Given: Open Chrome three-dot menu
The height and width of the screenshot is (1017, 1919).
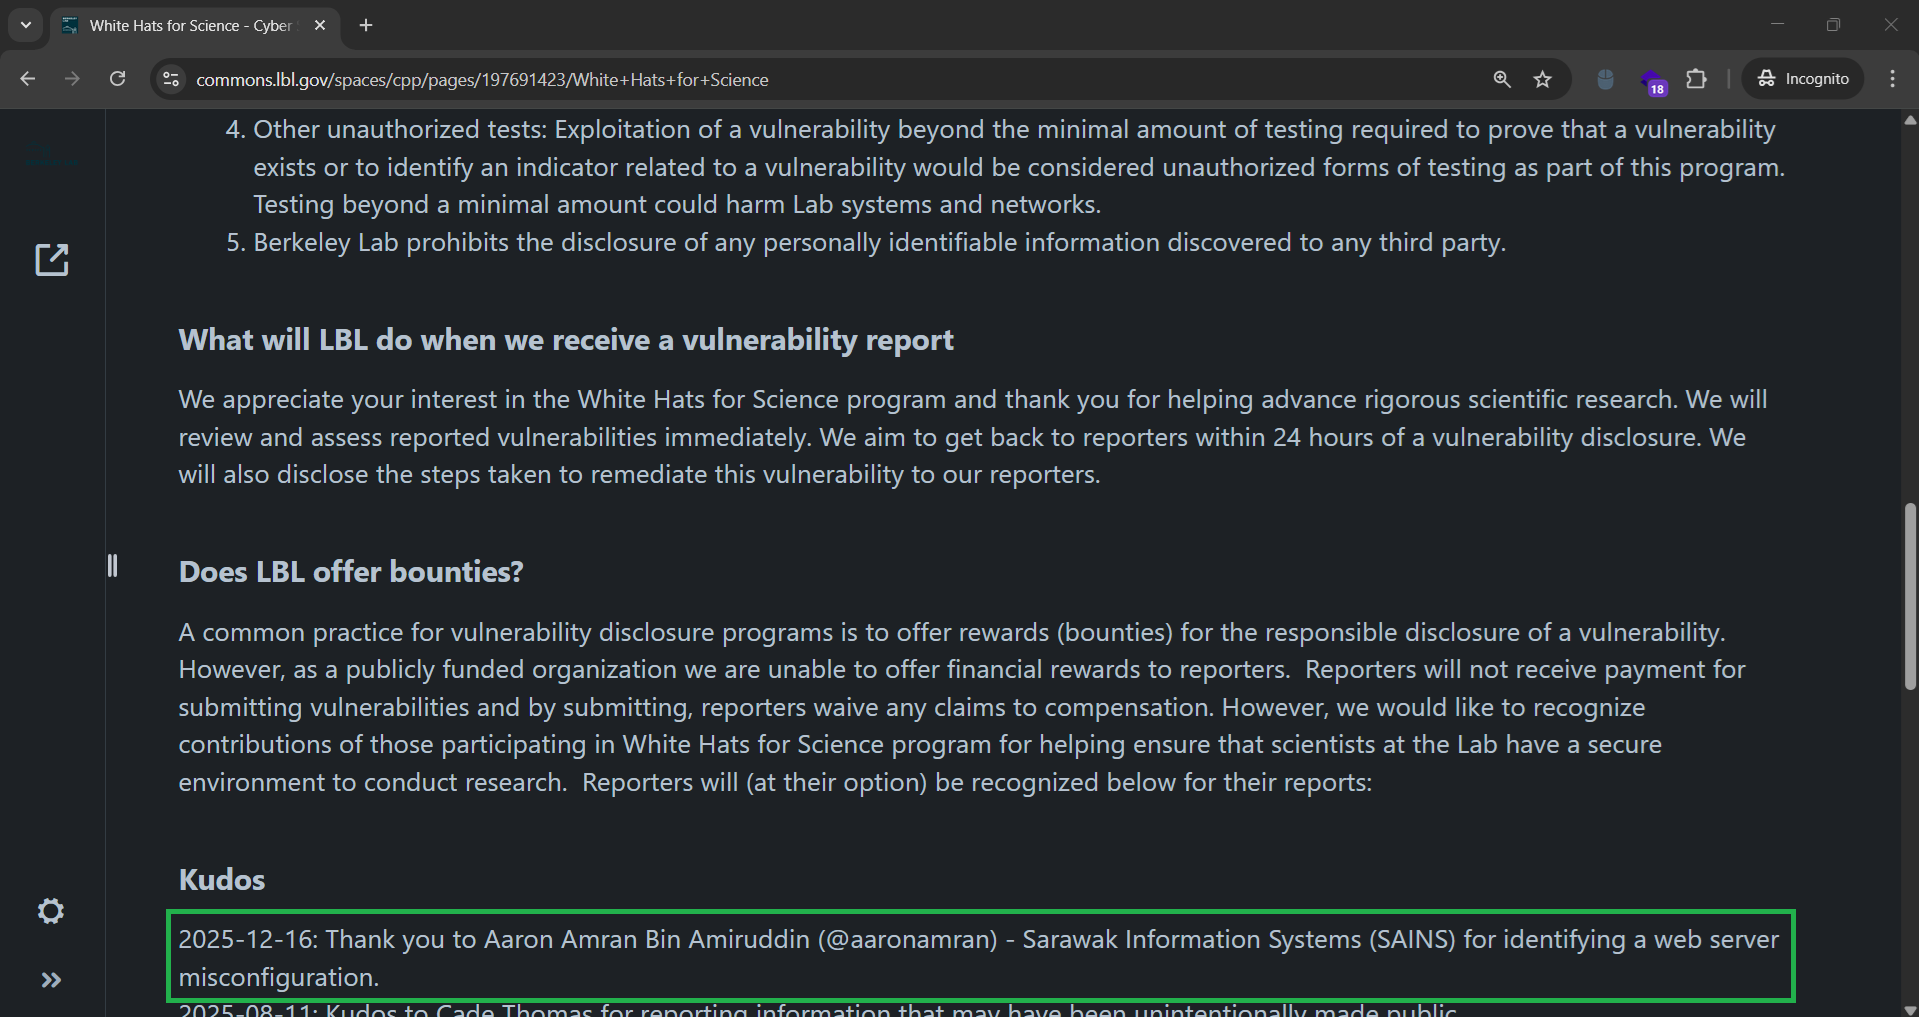Looking at the screenshot, I should [x=1892, y=79].
